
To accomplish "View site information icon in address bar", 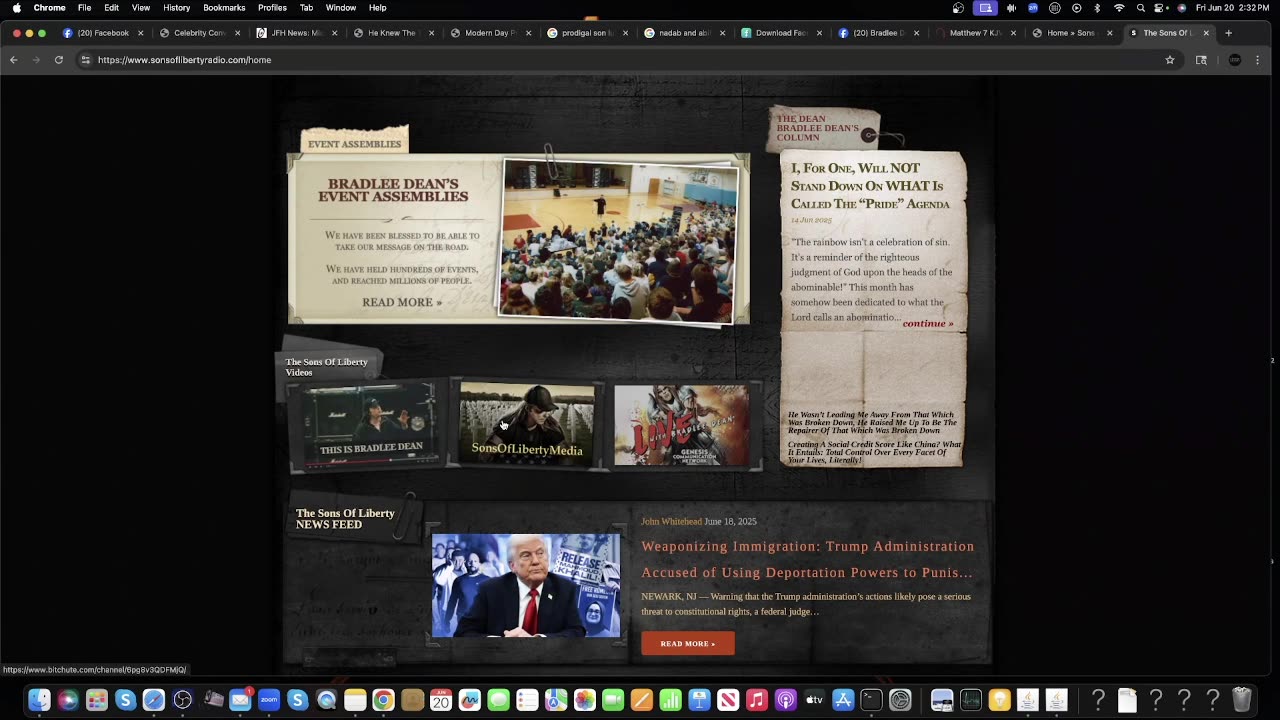I will 86,60.
